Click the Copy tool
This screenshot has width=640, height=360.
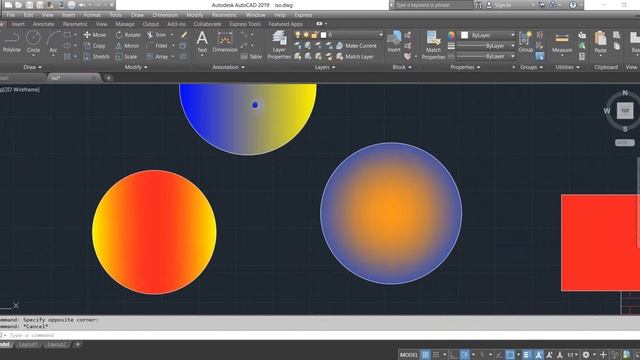(x=95, y=46)
